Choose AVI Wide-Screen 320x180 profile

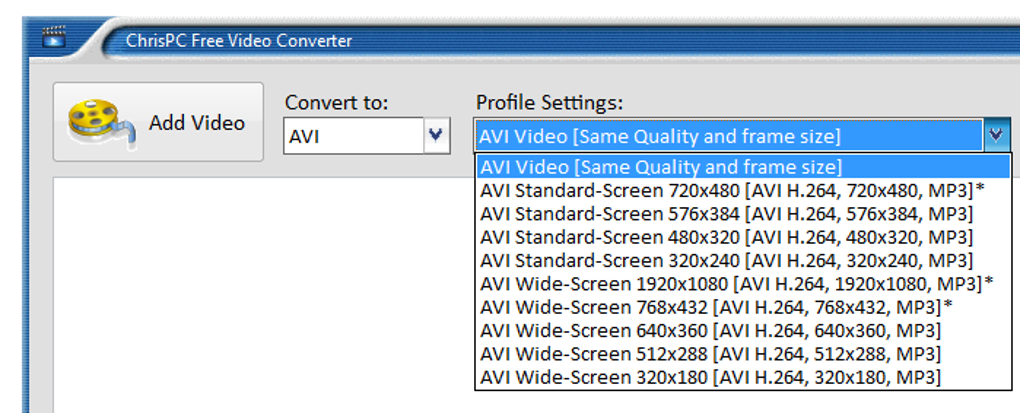(x=710, y=377)
